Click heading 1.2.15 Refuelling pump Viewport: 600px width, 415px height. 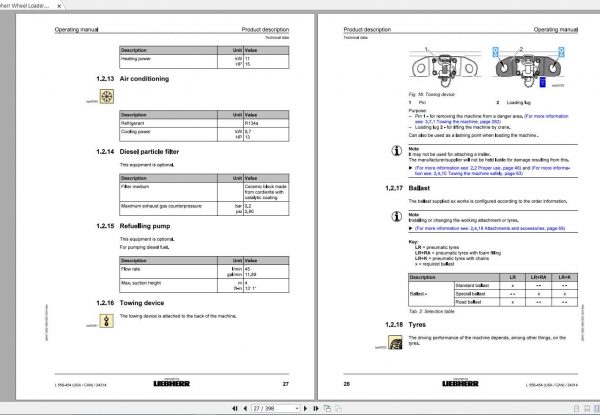[x=133, y=226]
